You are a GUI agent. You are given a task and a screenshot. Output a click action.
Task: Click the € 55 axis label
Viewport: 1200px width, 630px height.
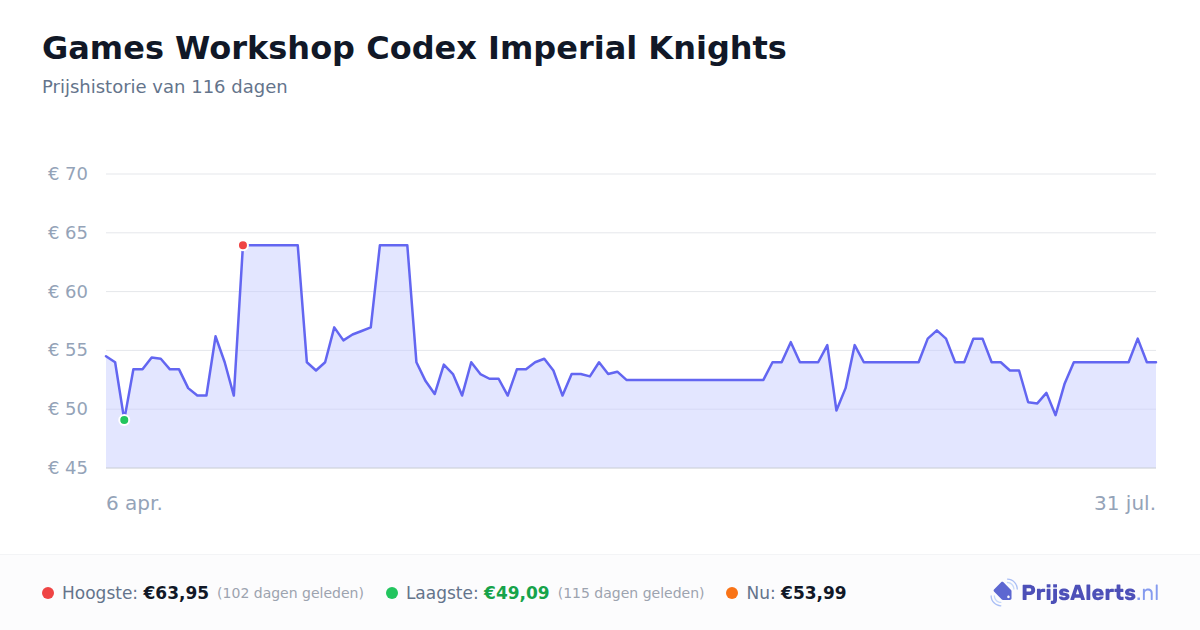[68, 350]
